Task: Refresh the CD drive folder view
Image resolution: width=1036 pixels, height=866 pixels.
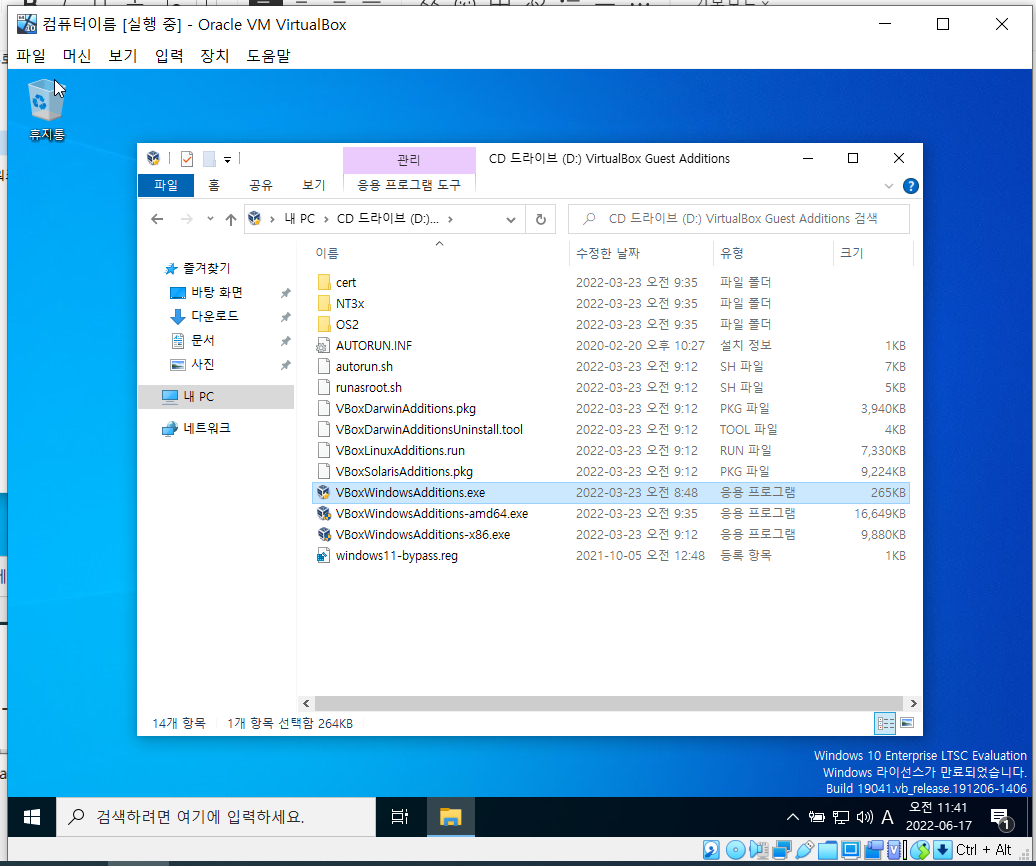Action: point(540,219)
